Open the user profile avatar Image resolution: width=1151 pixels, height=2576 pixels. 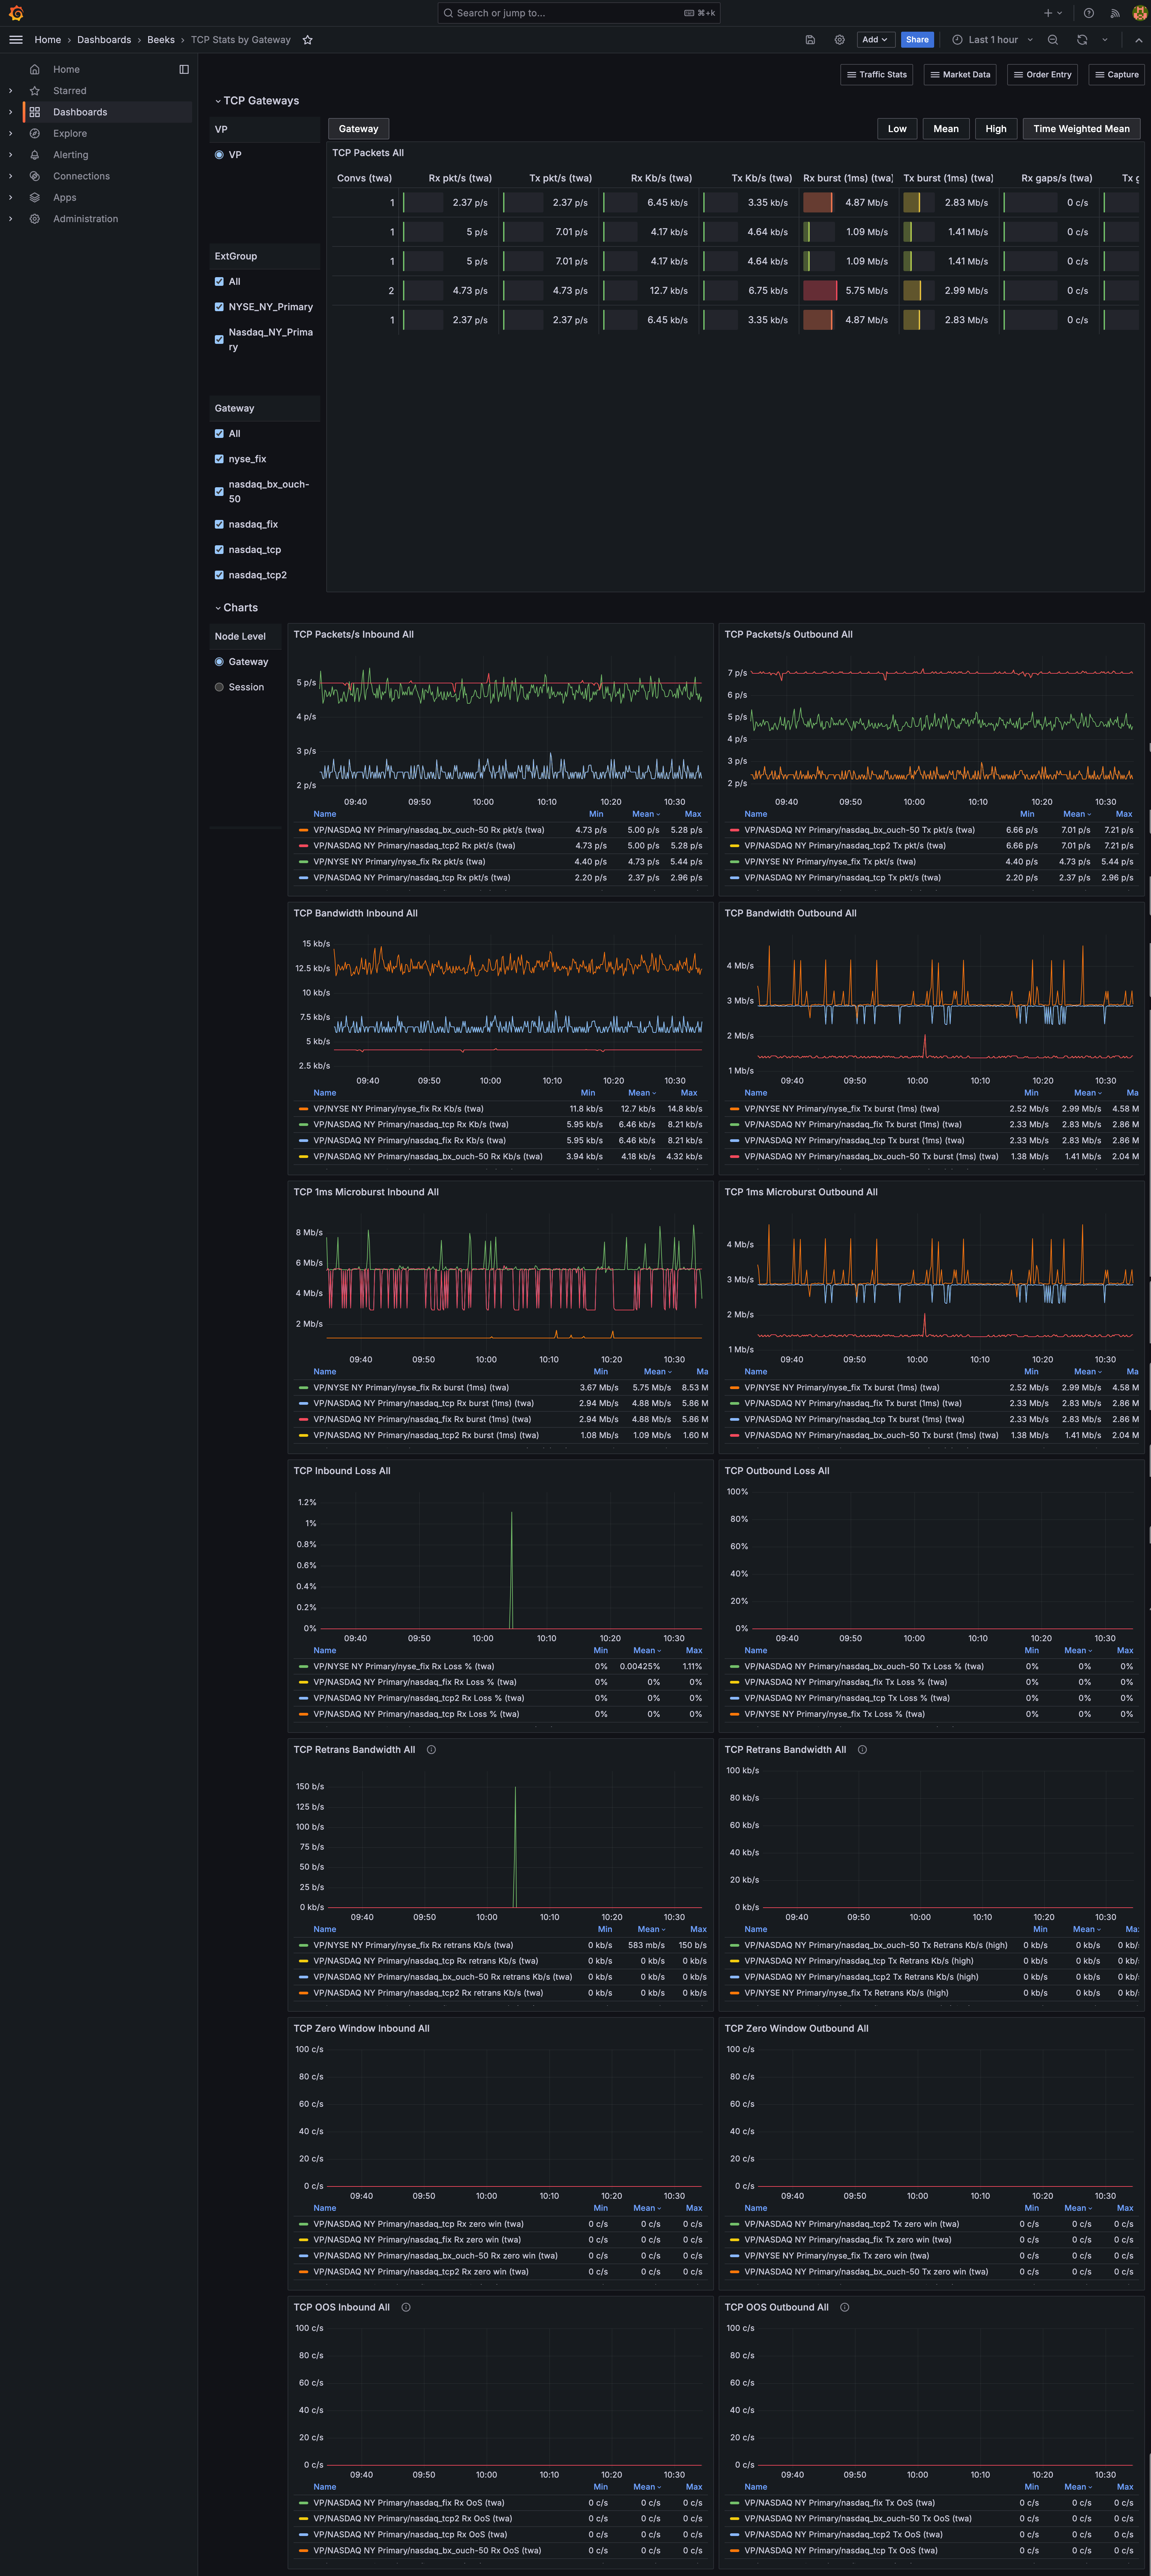[x=1140, y=13]
